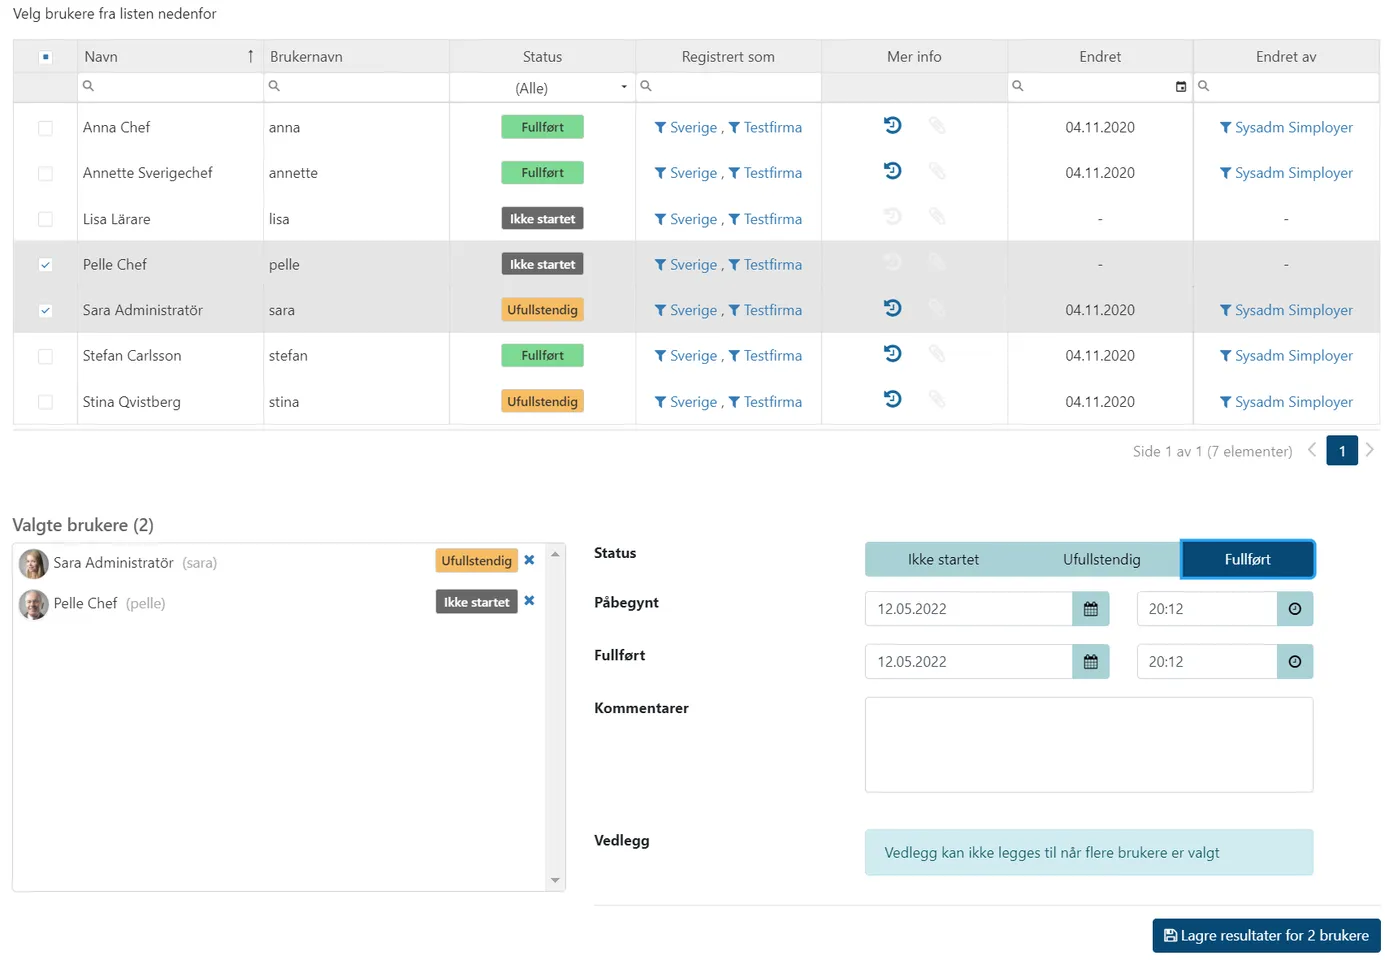The image size is (1385, 960).
Task: Remove Pelle Chef from selected users
Action: pos(529,601)
